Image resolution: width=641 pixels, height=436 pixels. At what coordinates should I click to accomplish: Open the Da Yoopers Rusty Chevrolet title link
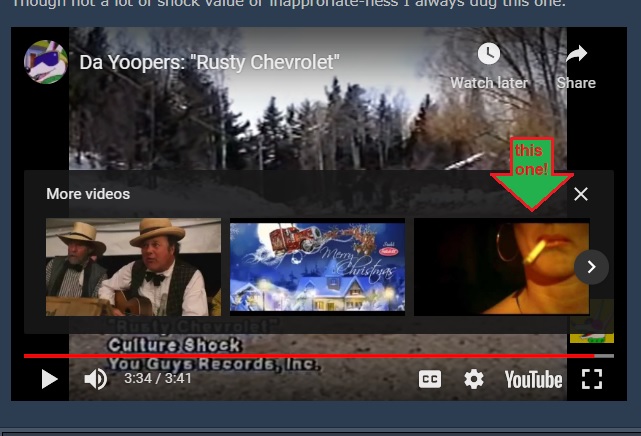[209, 63]
